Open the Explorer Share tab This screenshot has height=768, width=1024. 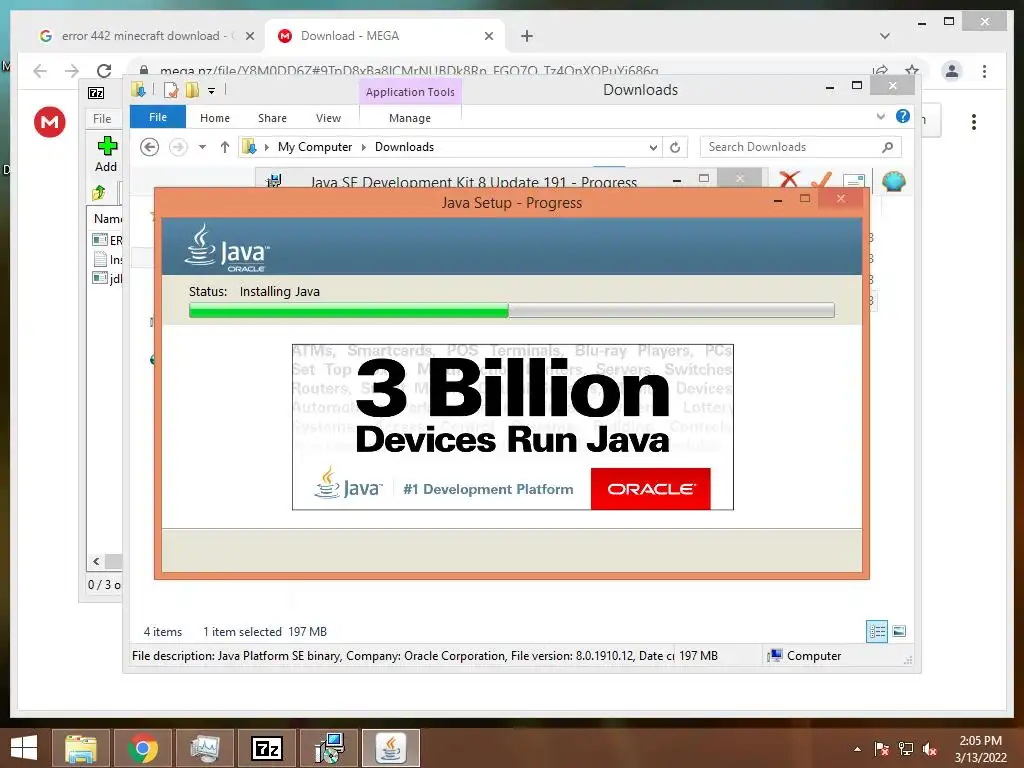click(272, 118)
